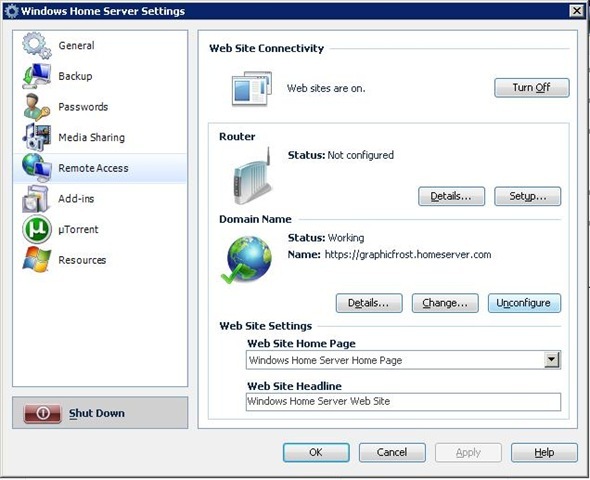Open Passwords via user and key icon

pos(36,107)
